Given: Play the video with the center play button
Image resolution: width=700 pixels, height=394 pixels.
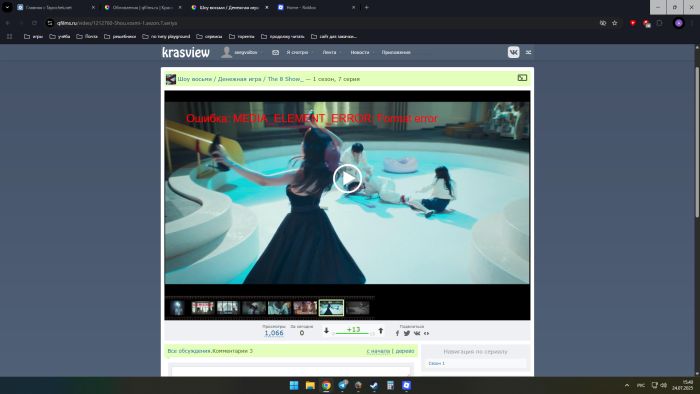Looking at the screenshot, I should coord(347,178).
